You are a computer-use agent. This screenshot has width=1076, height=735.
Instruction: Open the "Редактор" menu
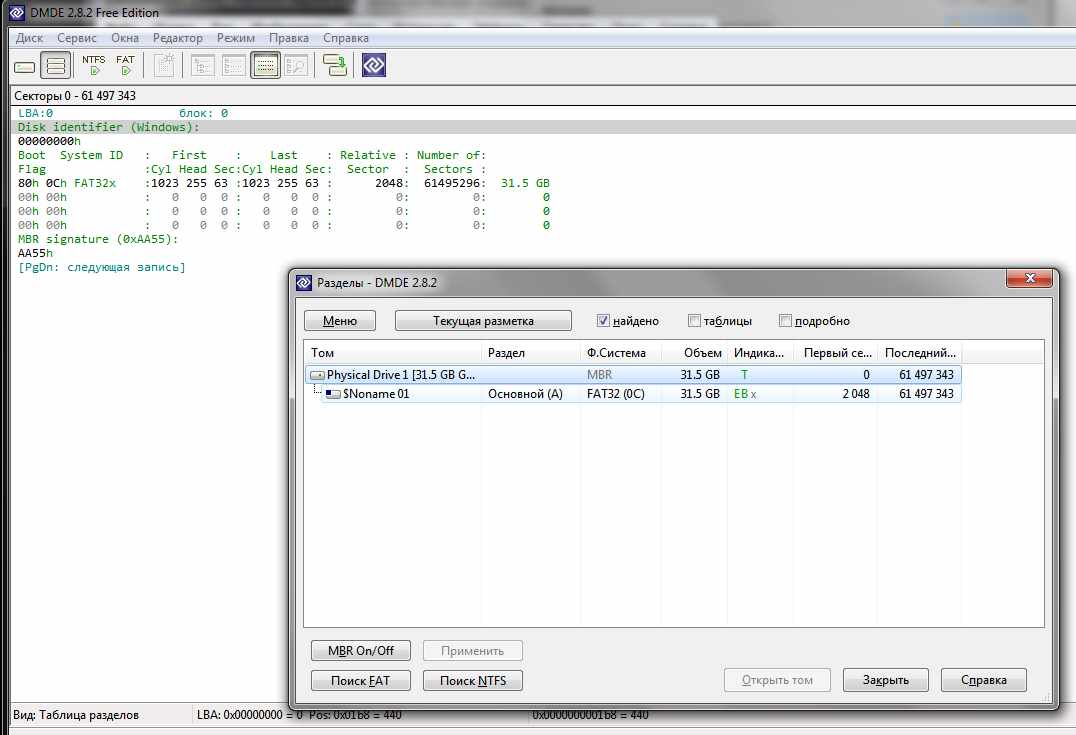click(x=178, y=38)
